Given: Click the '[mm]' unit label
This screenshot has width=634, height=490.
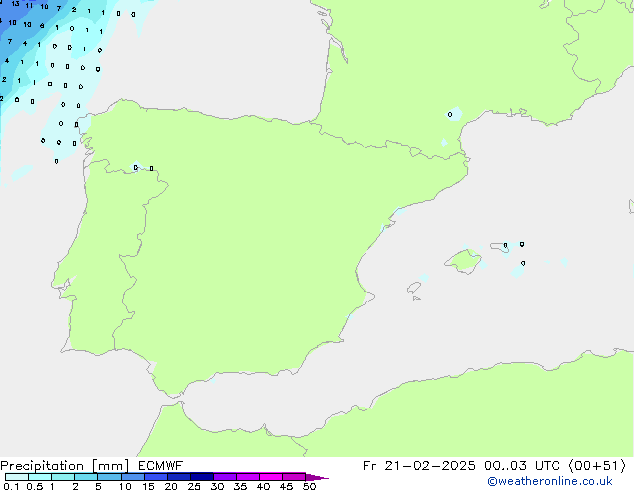Looking at the screenshot, I should [110, 466].
